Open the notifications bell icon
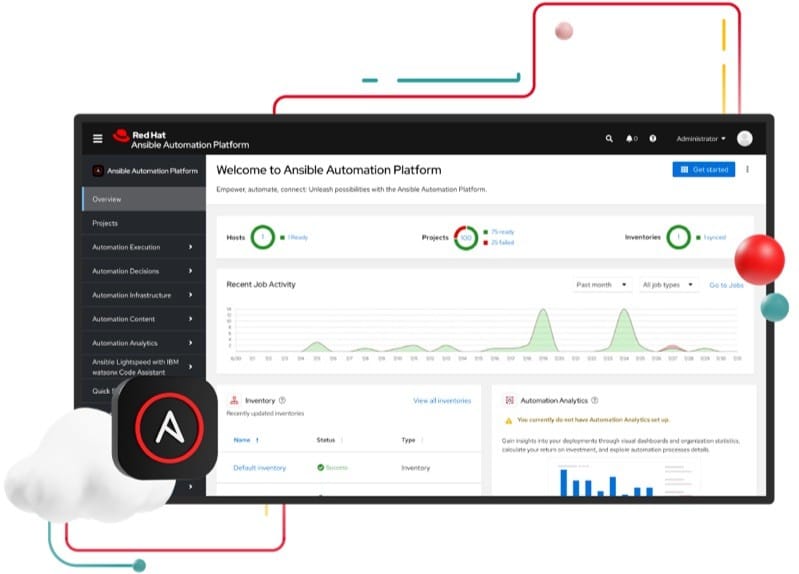 (x=629, y=138)
